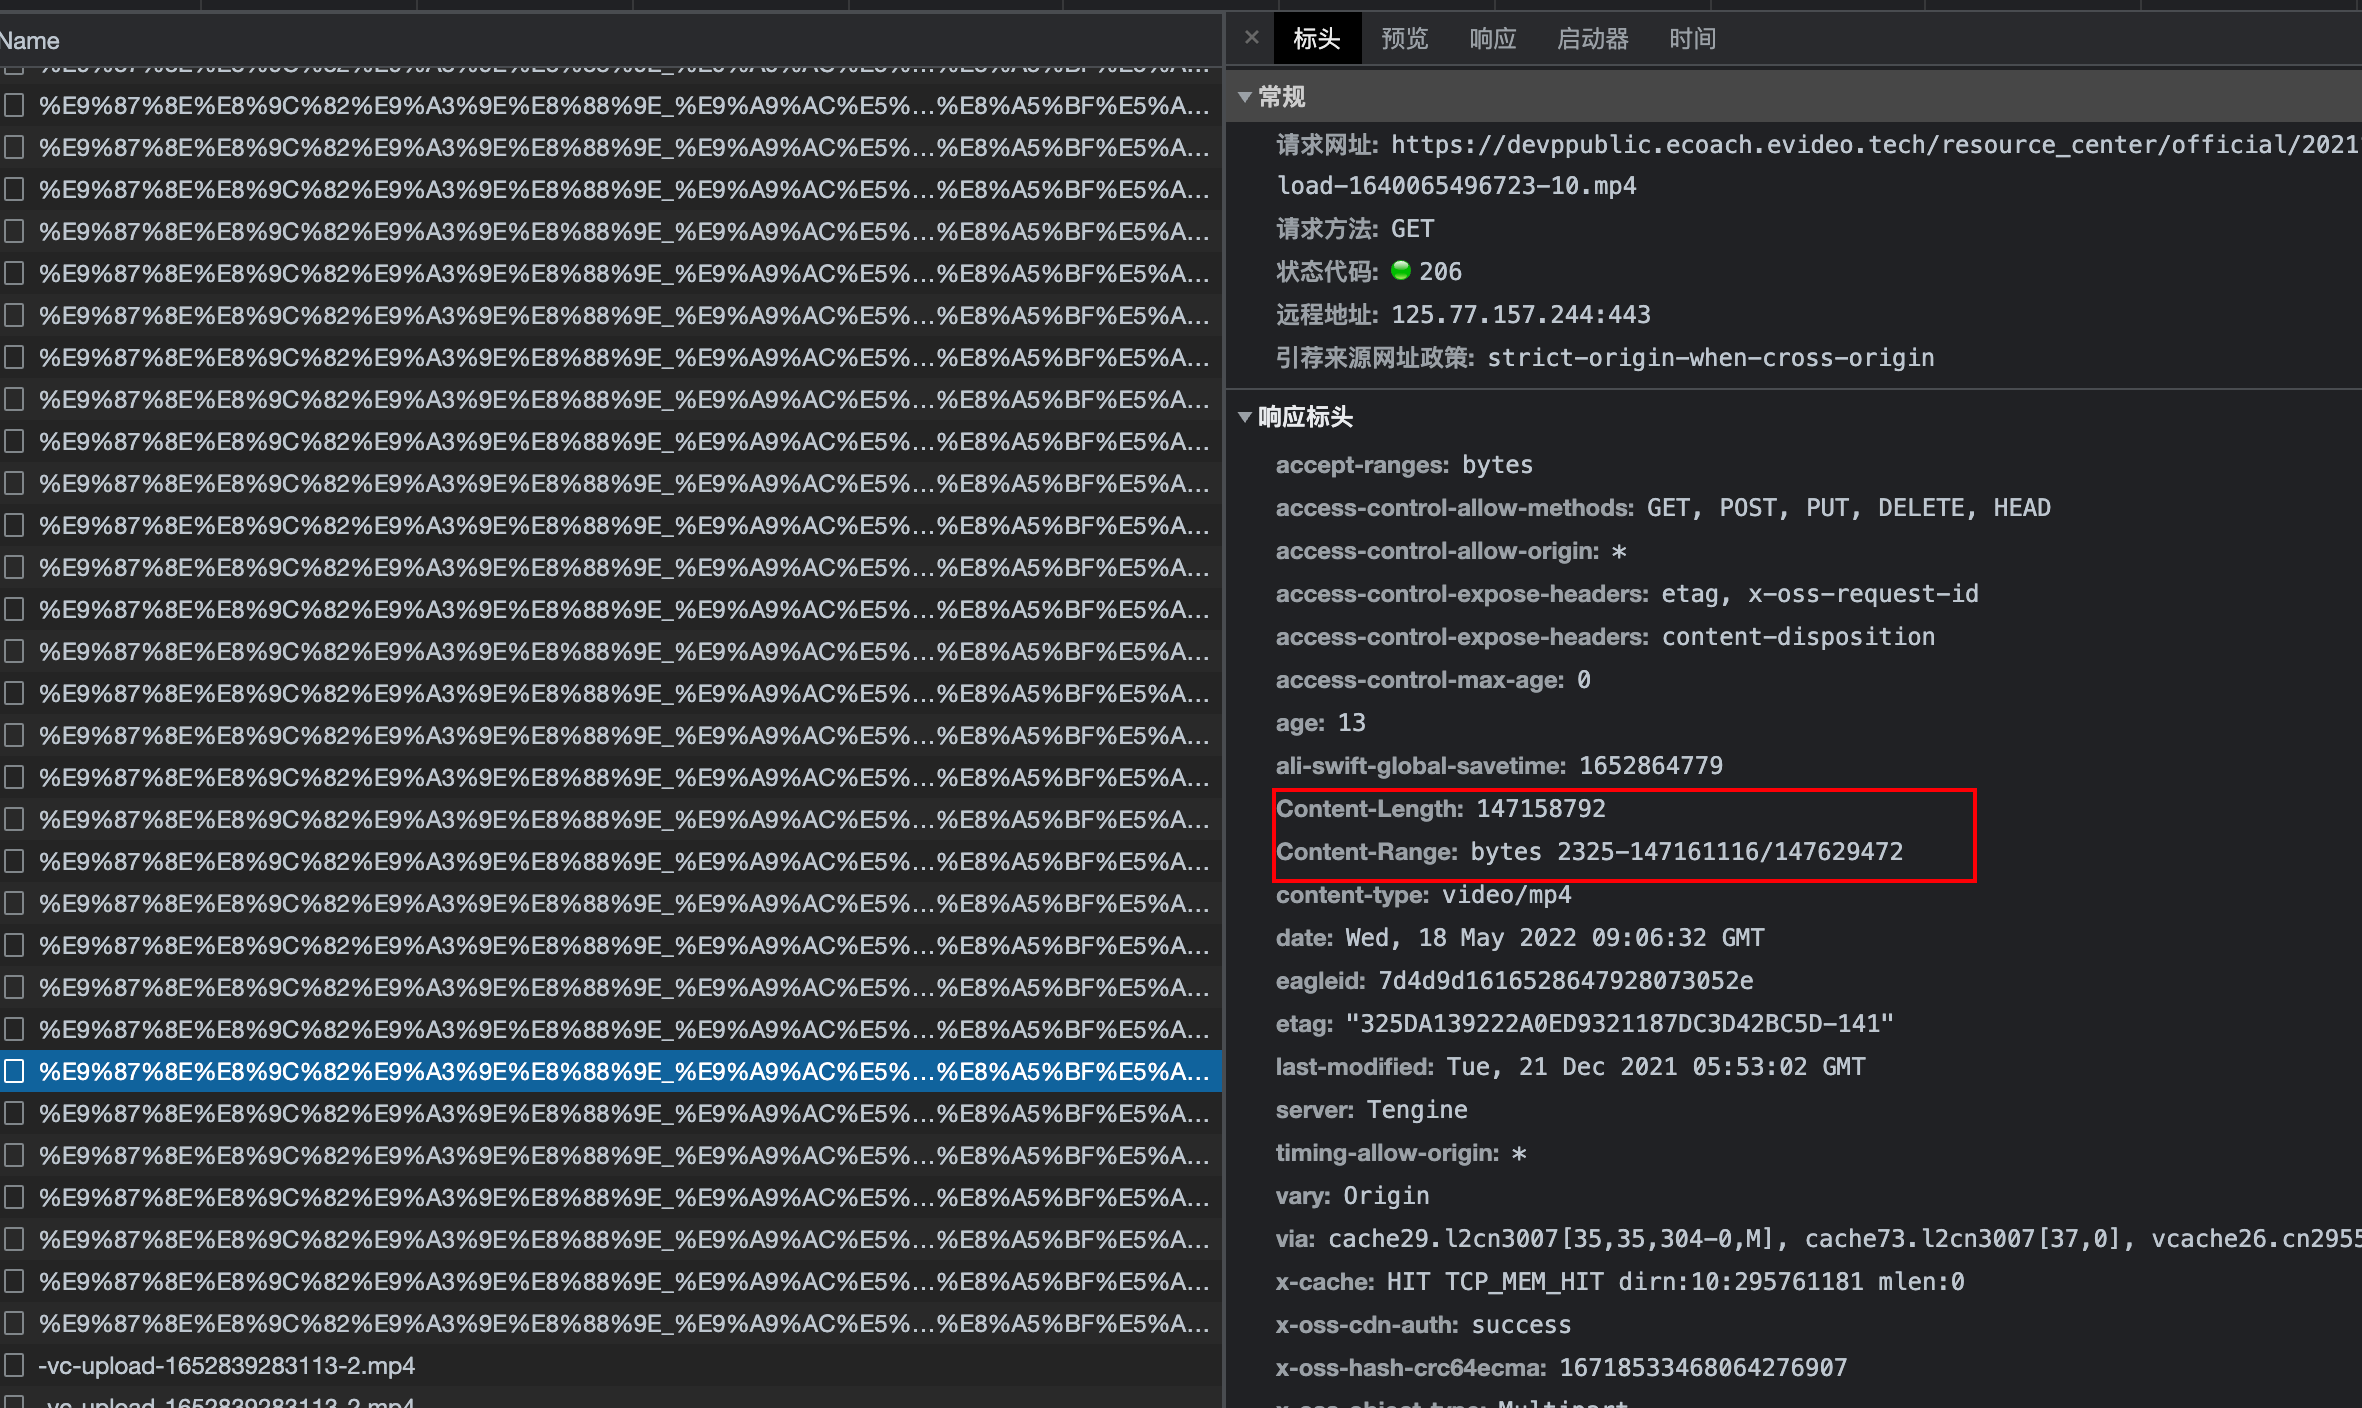Open the 时间 tab
2362x1408 pixels.
(1692, 39)
